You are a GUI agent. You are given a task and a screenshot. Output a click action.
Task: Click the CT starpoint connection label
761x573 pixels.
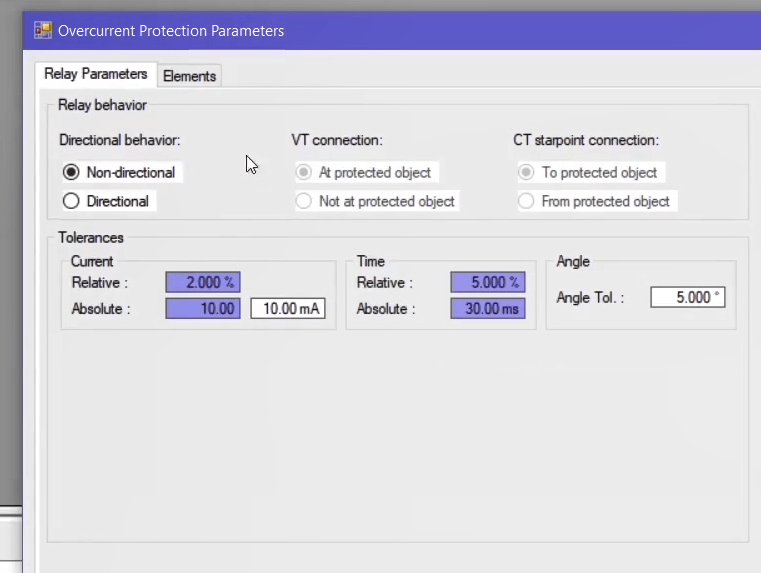[586, 140]
